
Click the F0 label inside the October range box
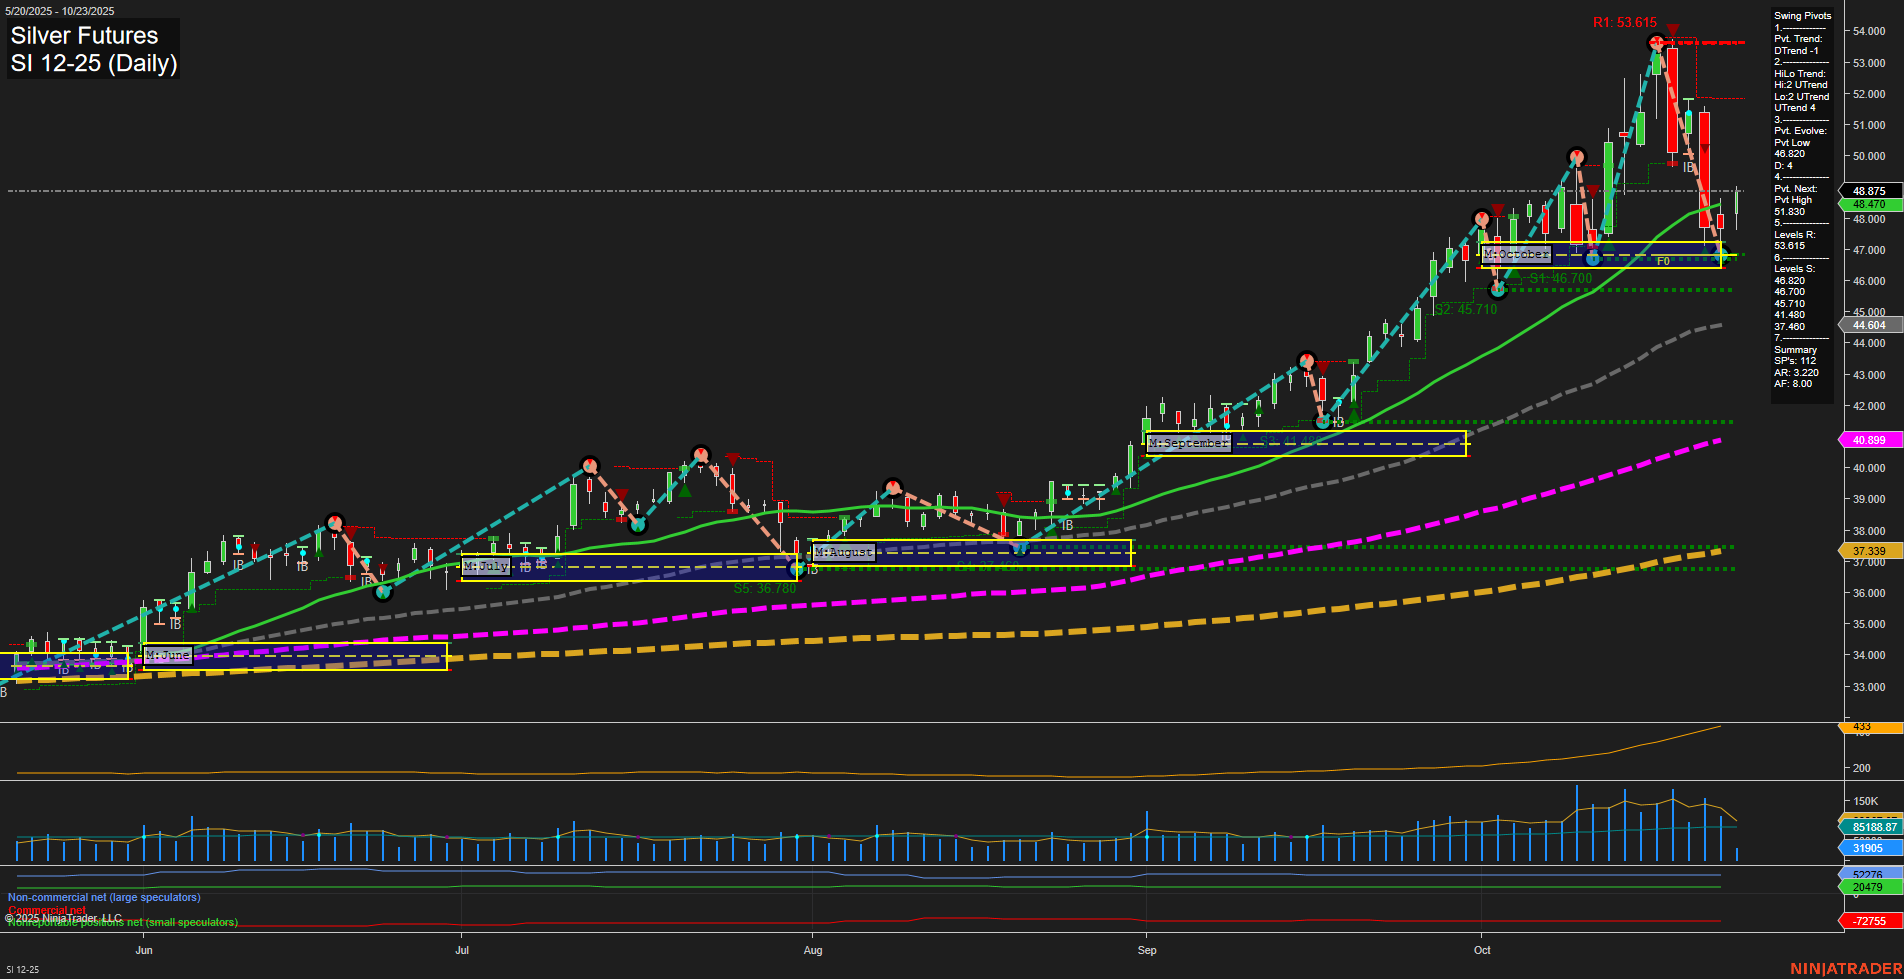click(x=1664, y=261)
